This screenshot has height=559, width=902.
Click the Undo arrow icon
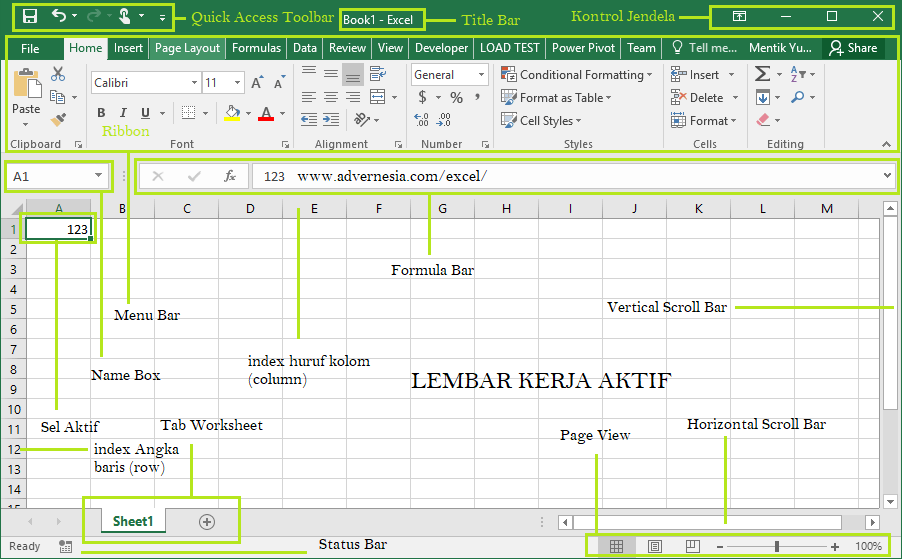coord(59,16)
